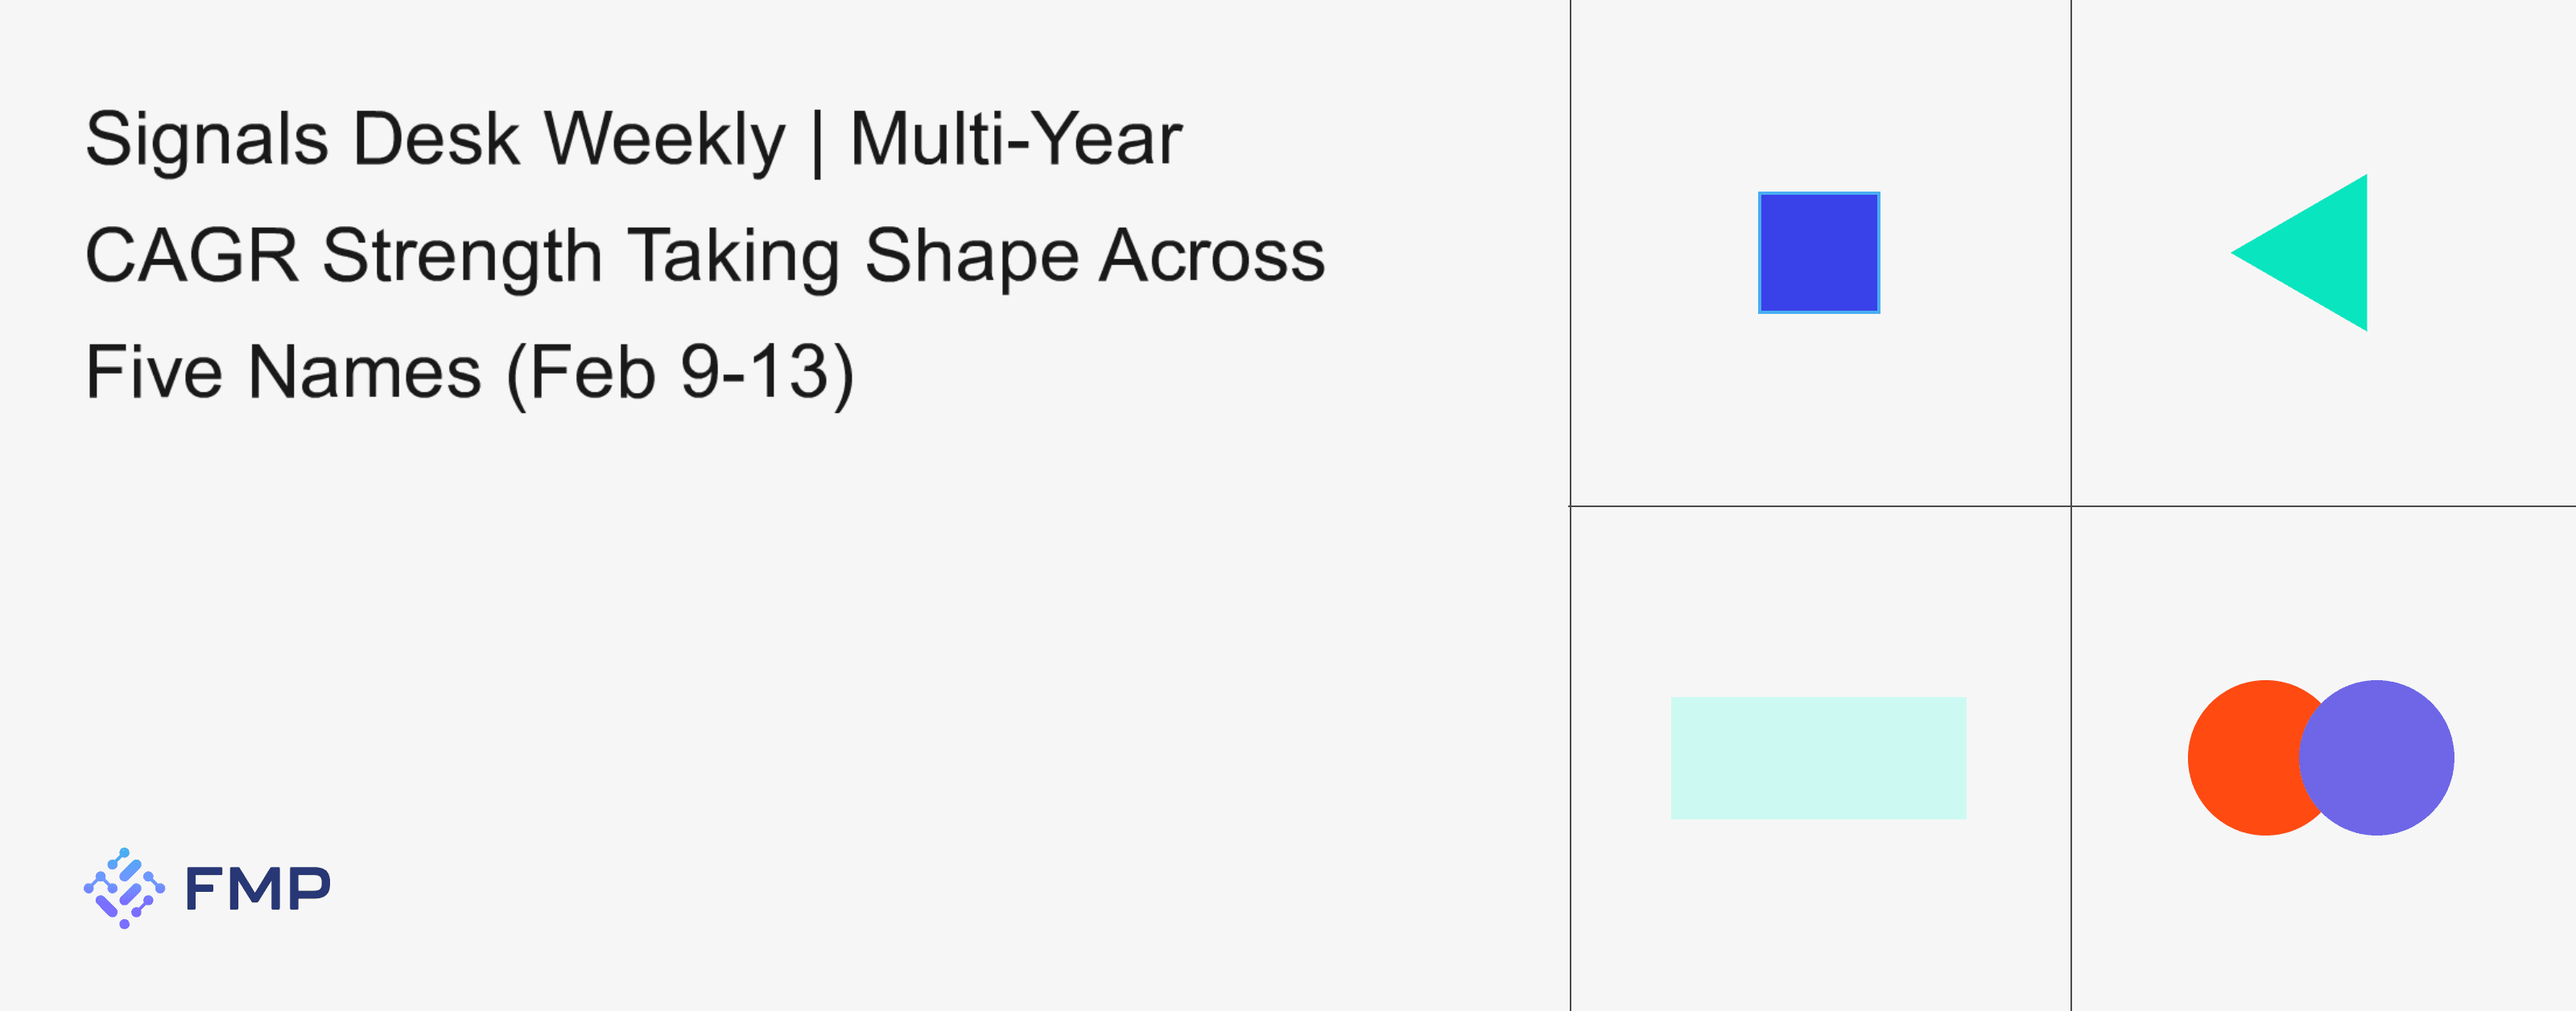Click the vertical bar separator in title
This screenshot has height=1011, width=2576.
[x=818, y=142]
